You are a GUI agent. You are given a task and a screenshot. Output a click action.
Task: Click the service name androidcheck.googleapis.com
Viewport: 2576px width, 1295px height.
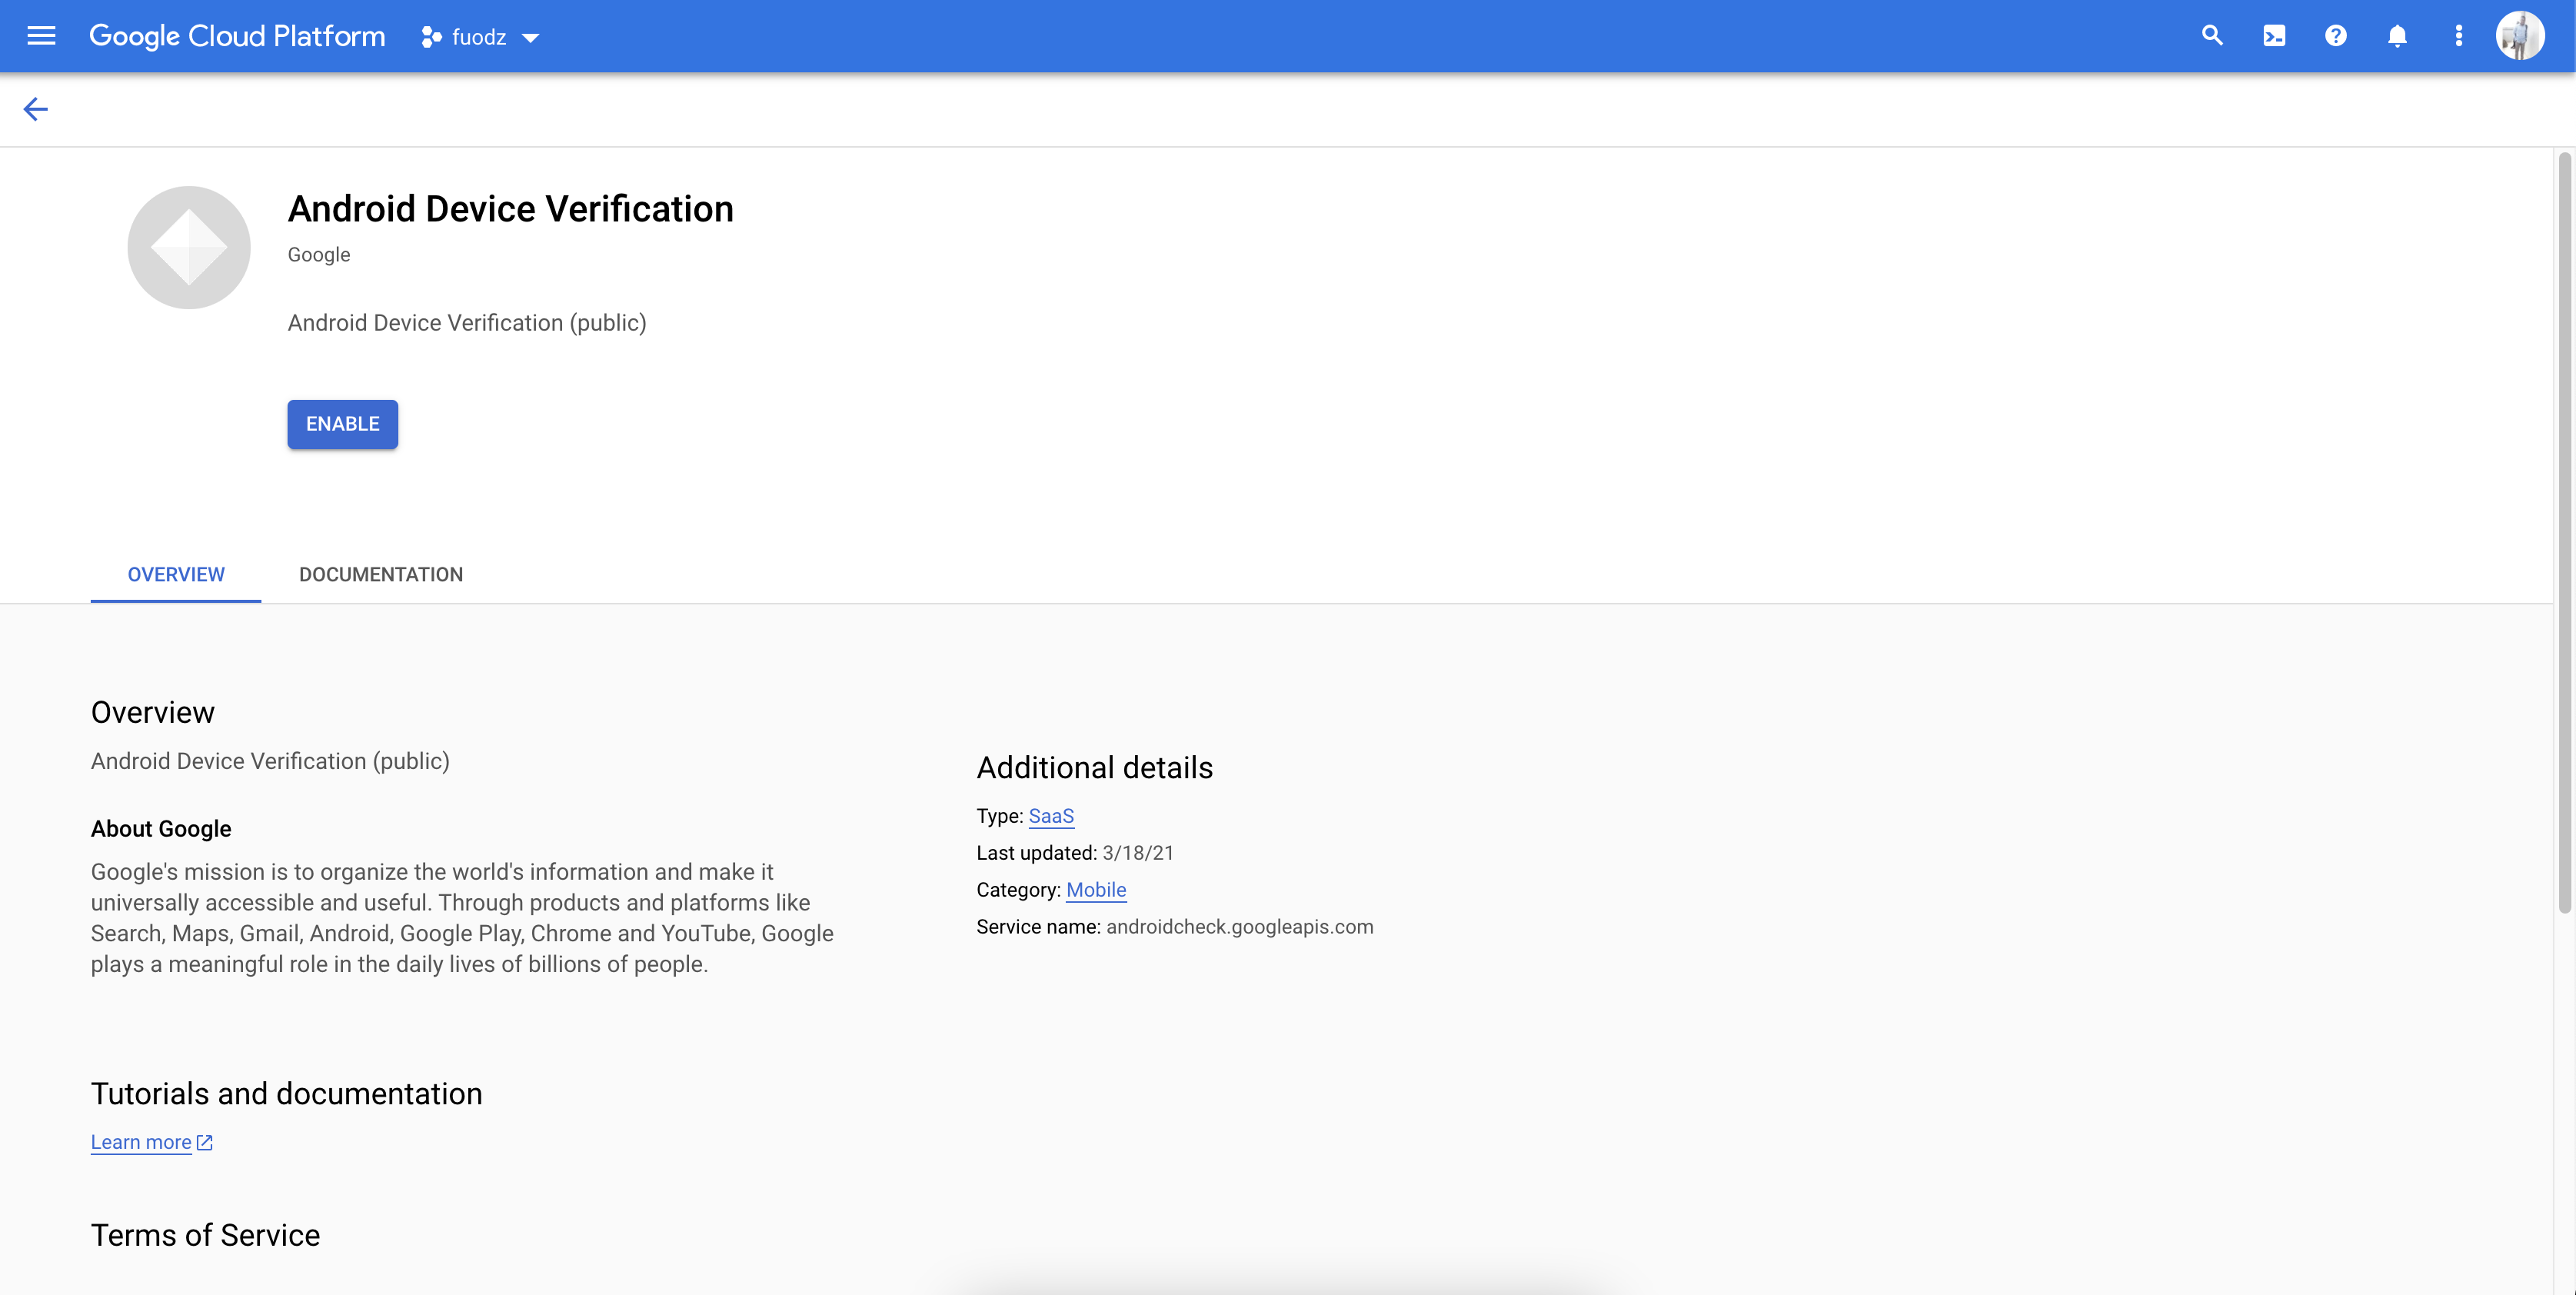(x=1240, y=927)
